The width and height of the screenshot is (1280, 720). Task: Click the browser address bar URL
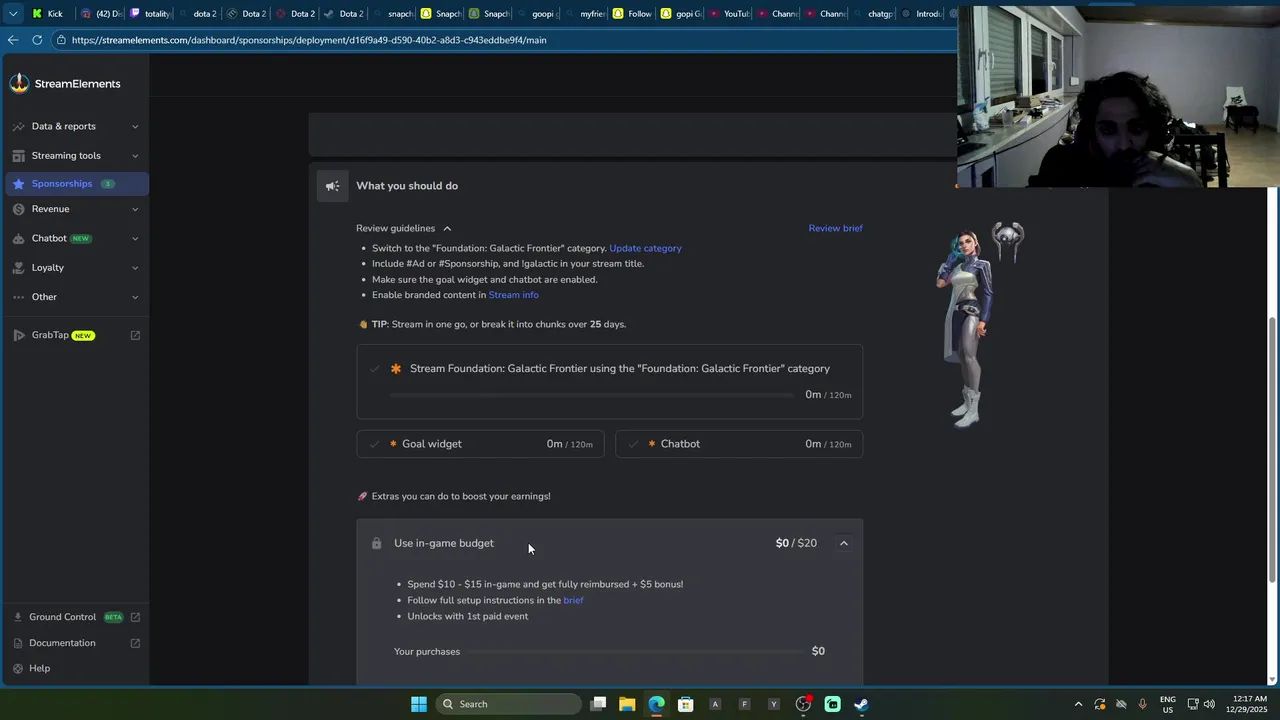coord(309,40)
